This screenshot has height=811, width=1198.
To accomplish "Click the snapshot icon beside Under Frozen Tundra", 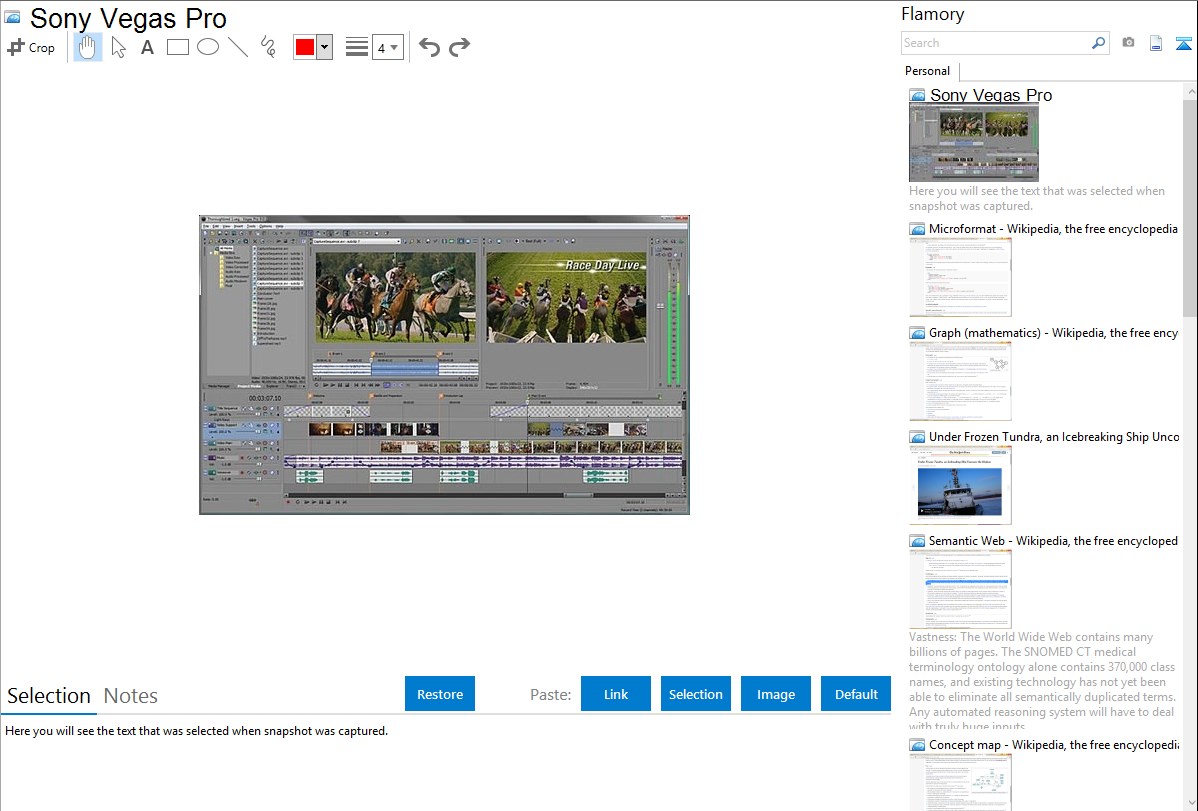I will (917, 437).
